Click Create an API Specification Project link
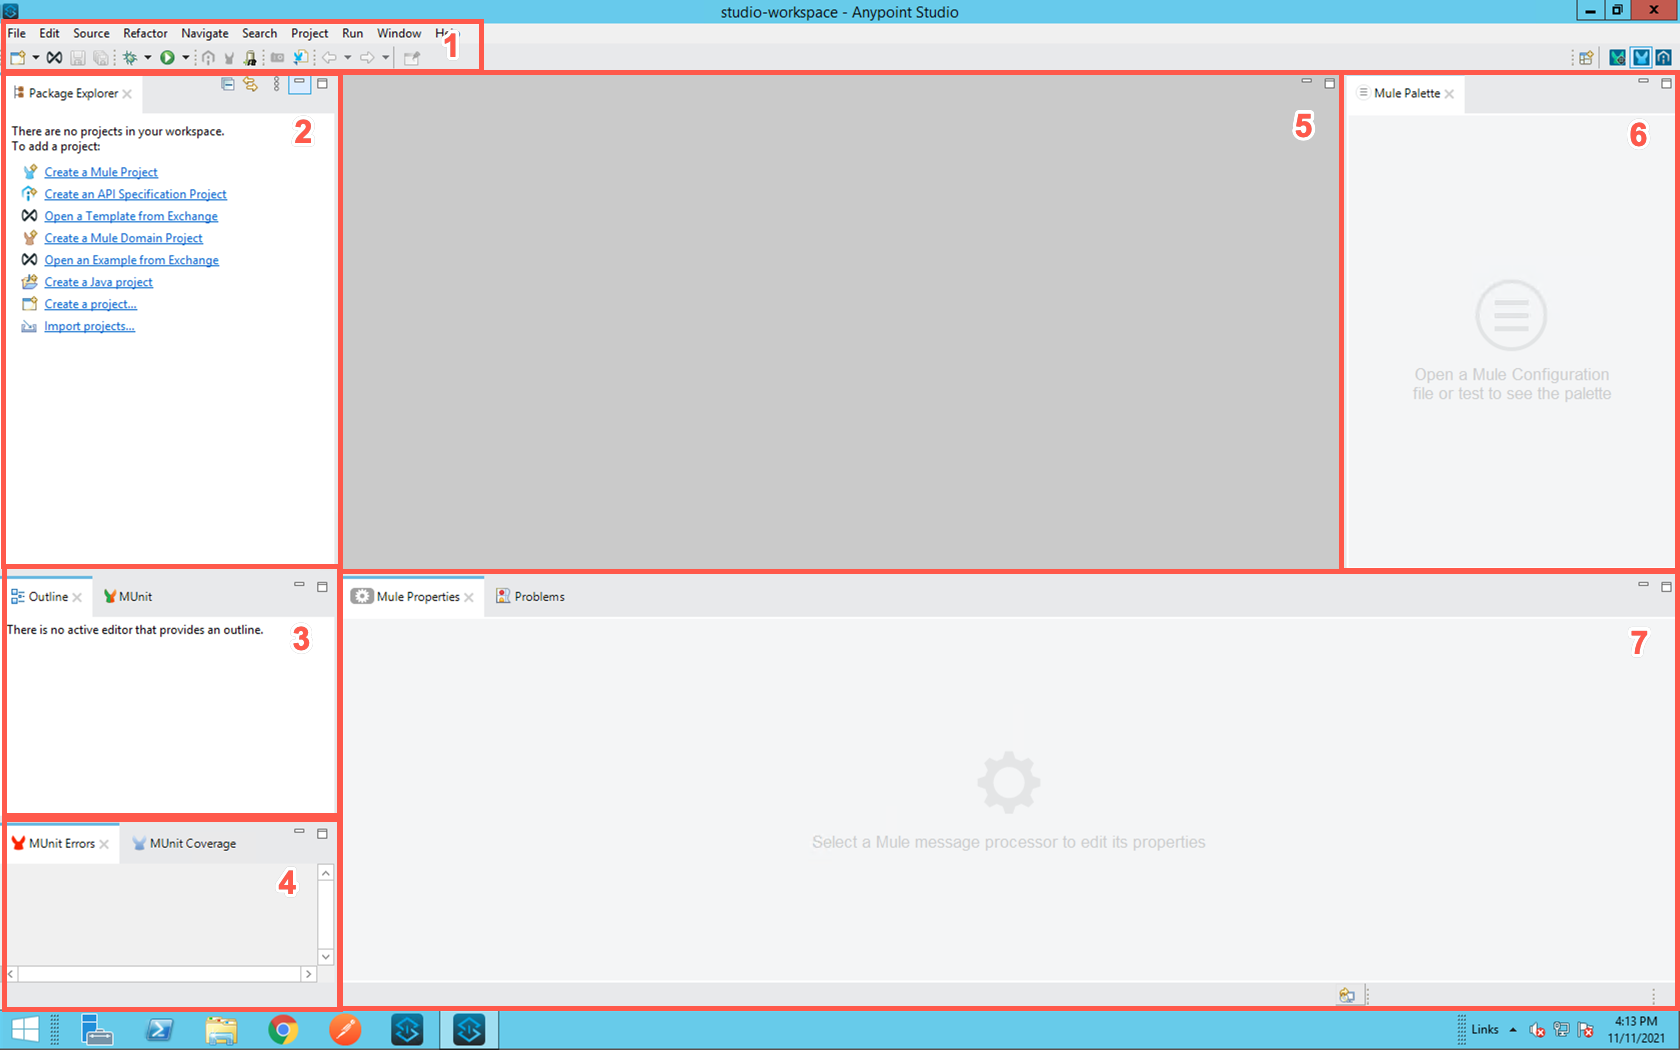The image size is (1680, 1050). 135,194
